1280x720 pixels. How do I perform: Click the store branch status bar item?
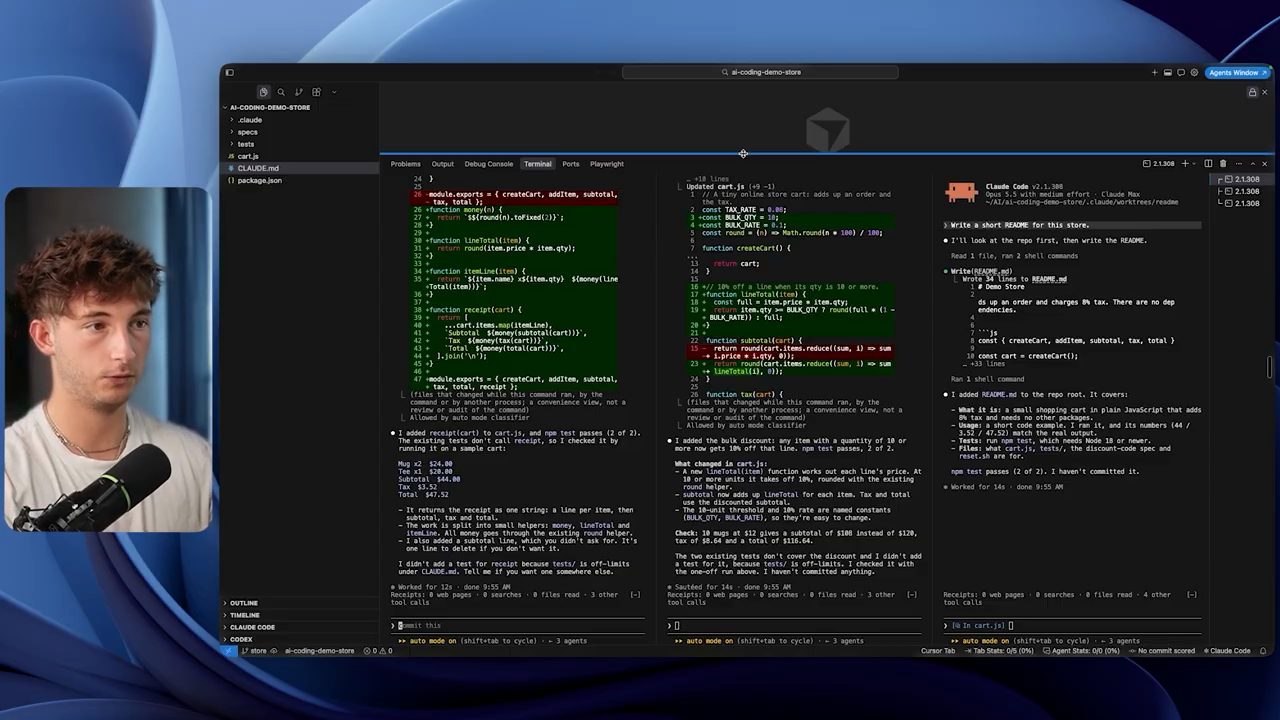[x=255, y=651]
